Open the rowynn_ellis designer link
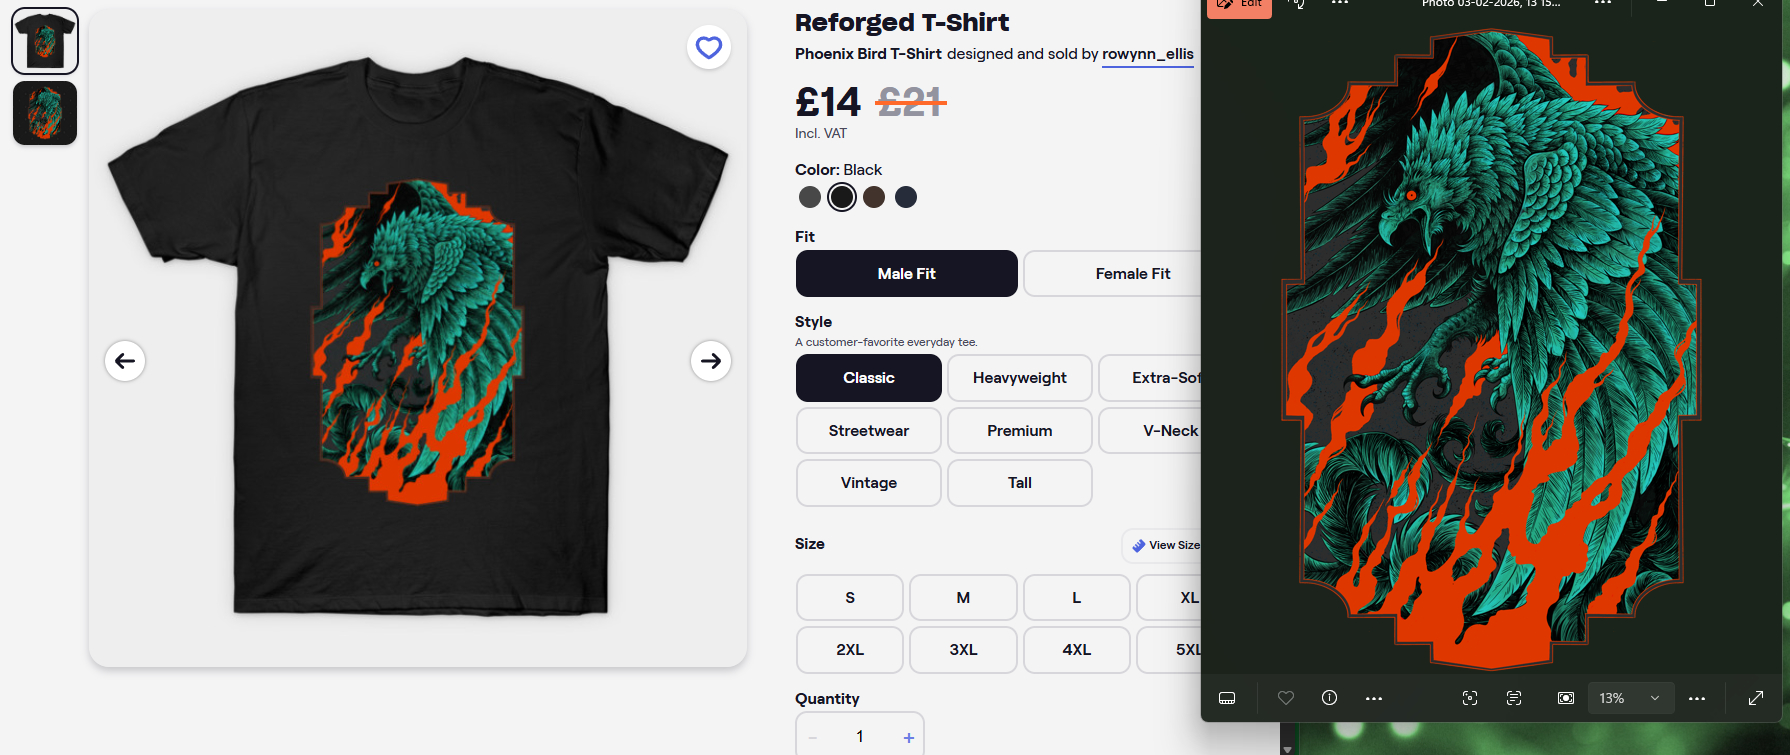This screenshot has height=755, width=1790. click(x=1147, y=54)
